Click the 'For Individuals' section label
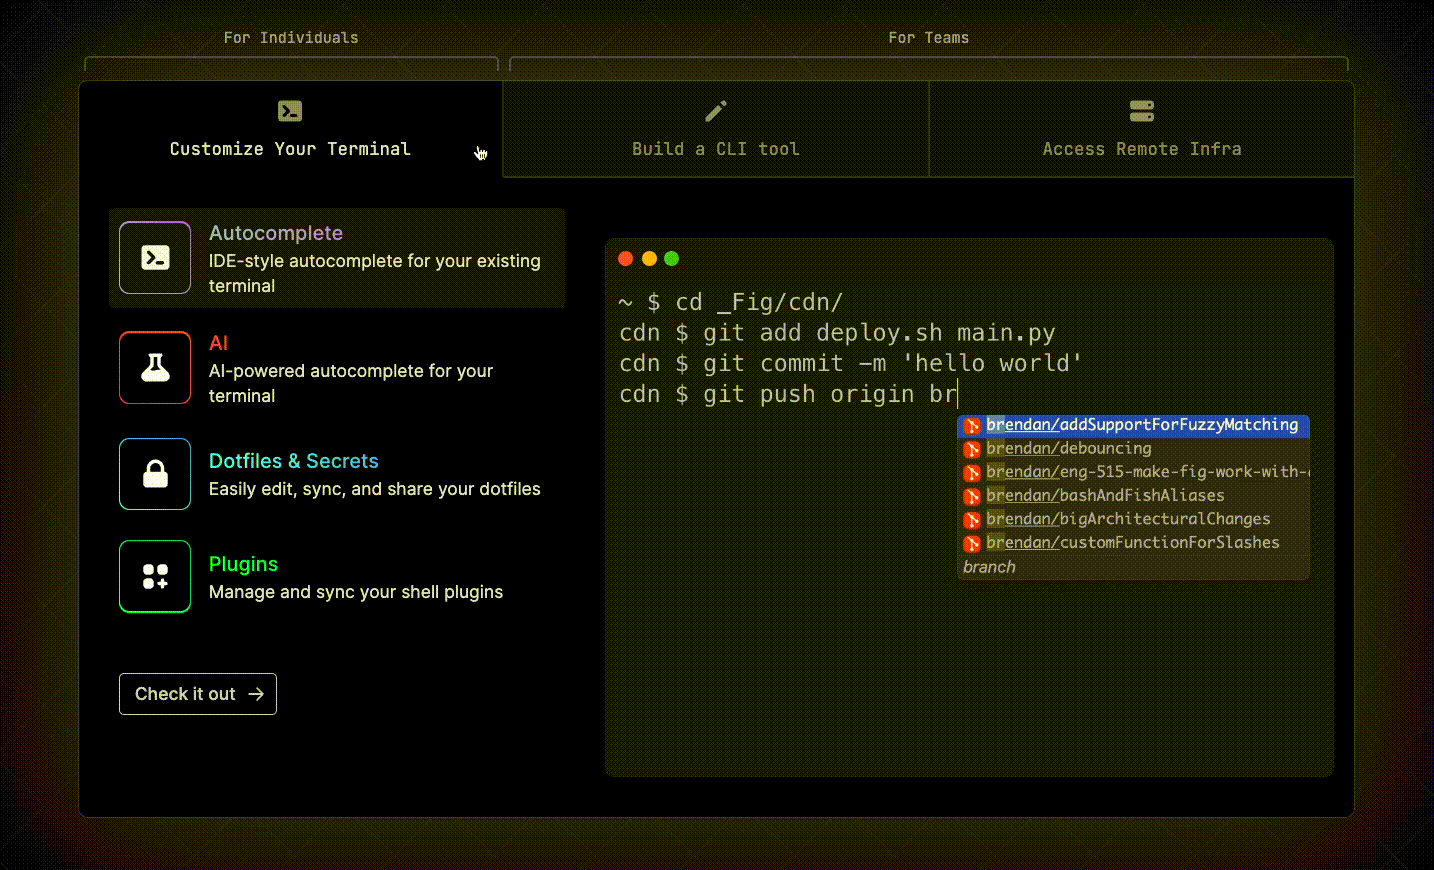 pyautogui.click(x=291, y=38)
